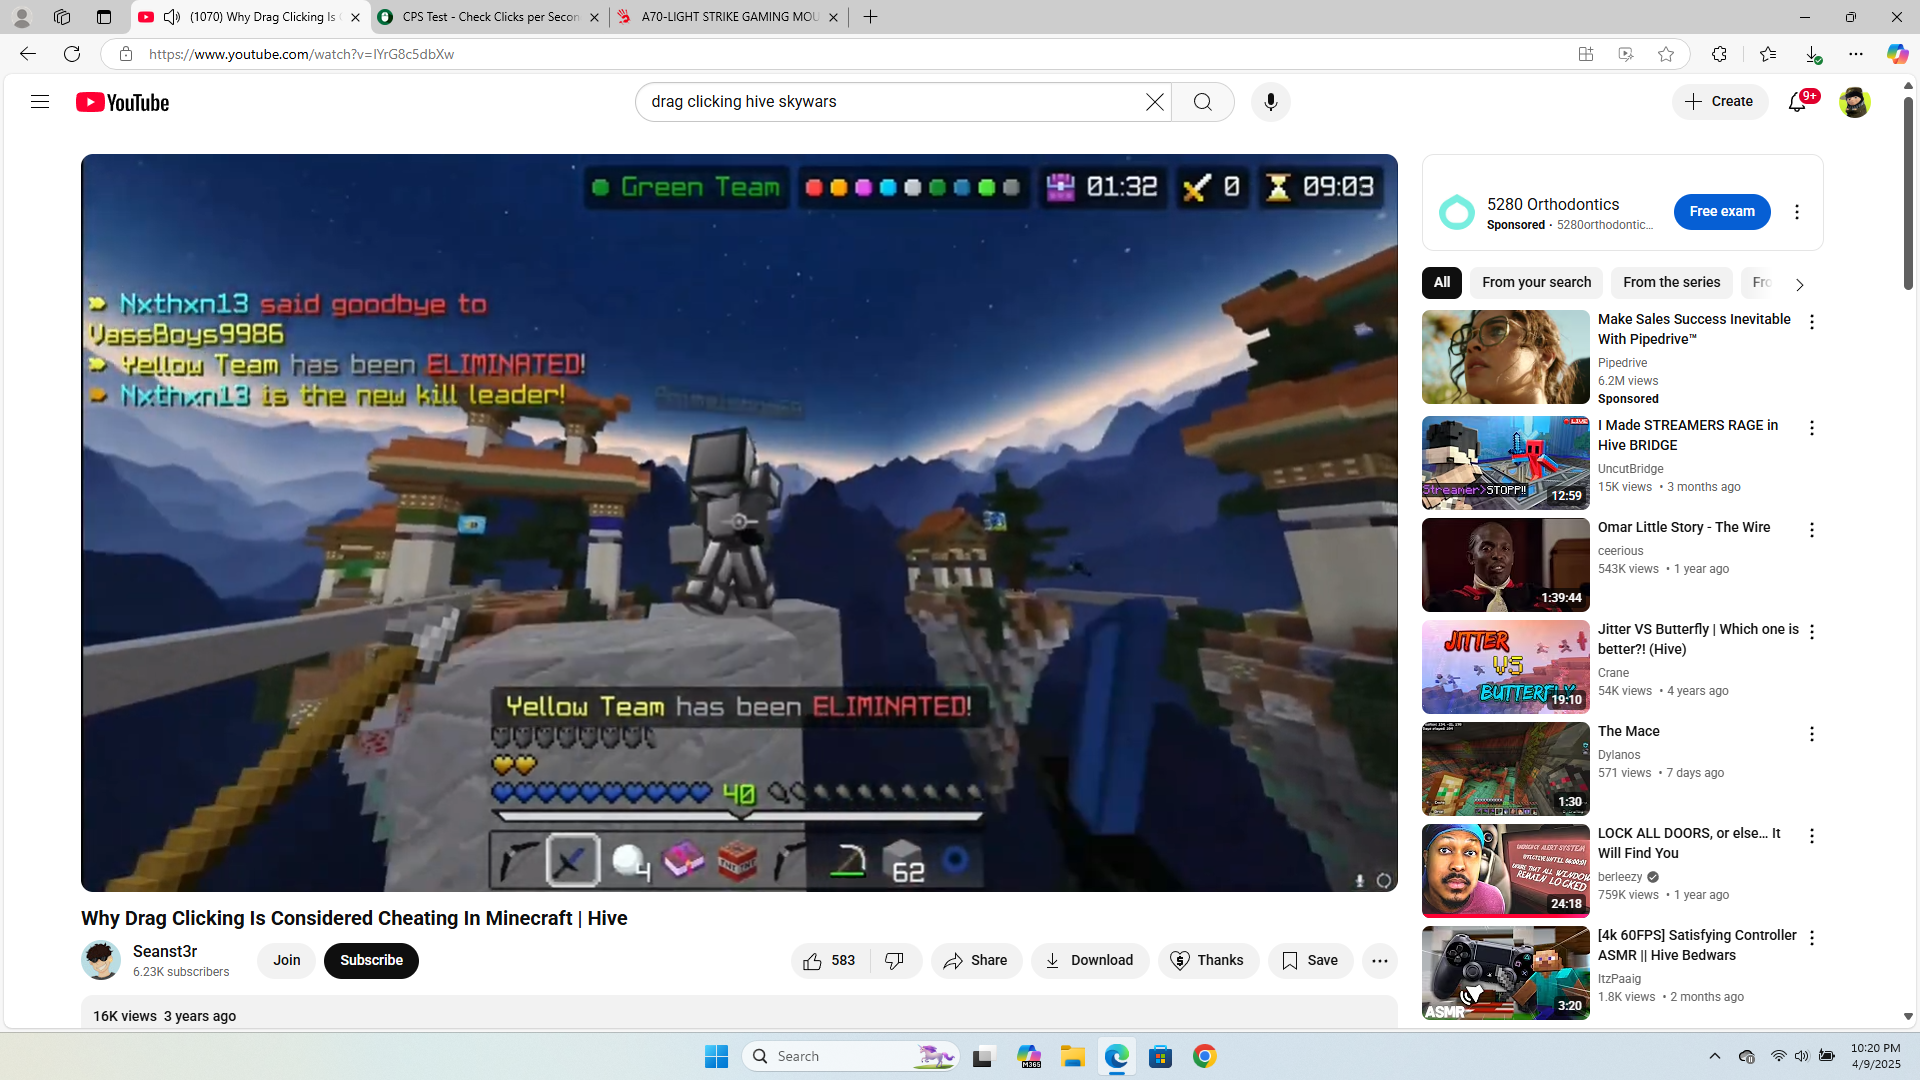
Task: Refresh the current page
Action: [x=72, y=54]
